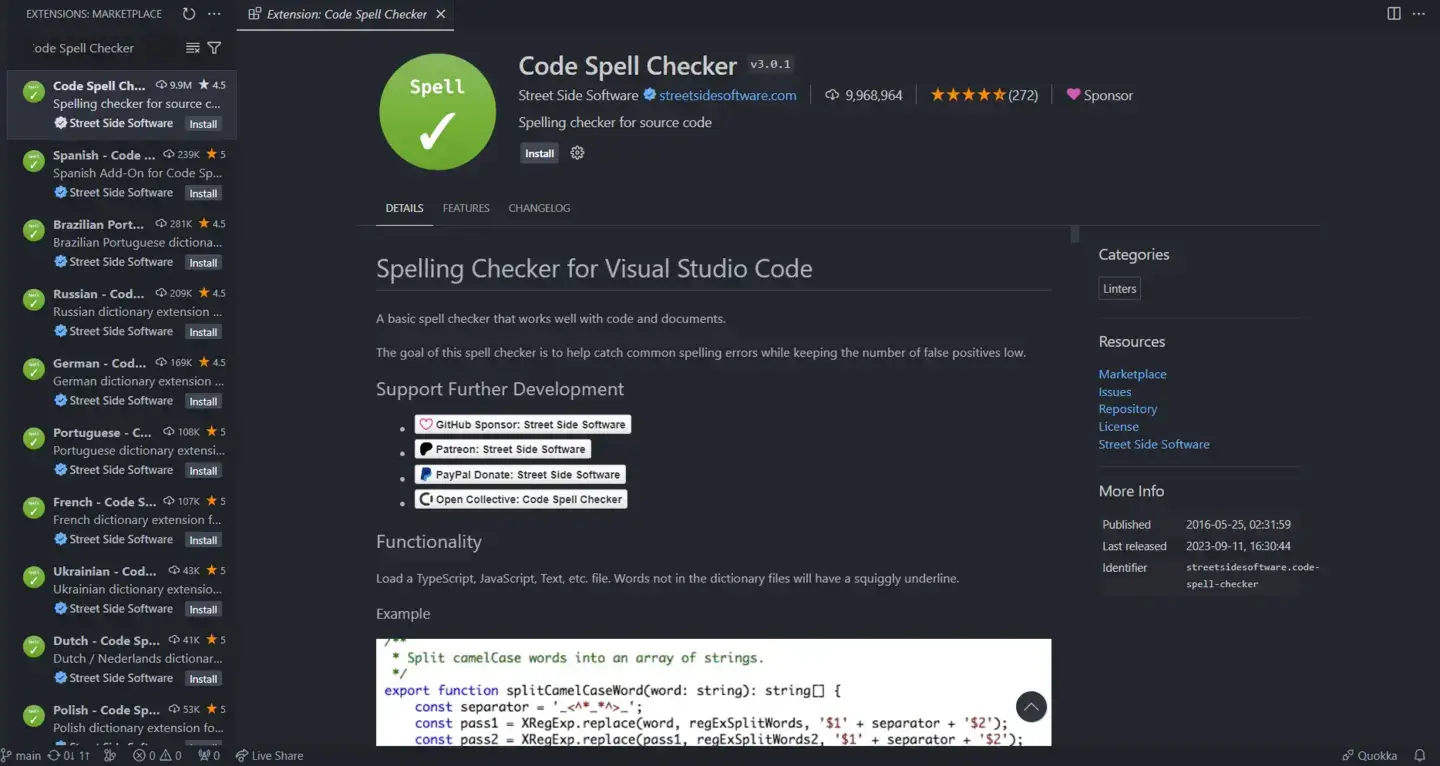Click the v3.0.1 version badge
This screenshot has height=766, width=1440.
[770, 64]
